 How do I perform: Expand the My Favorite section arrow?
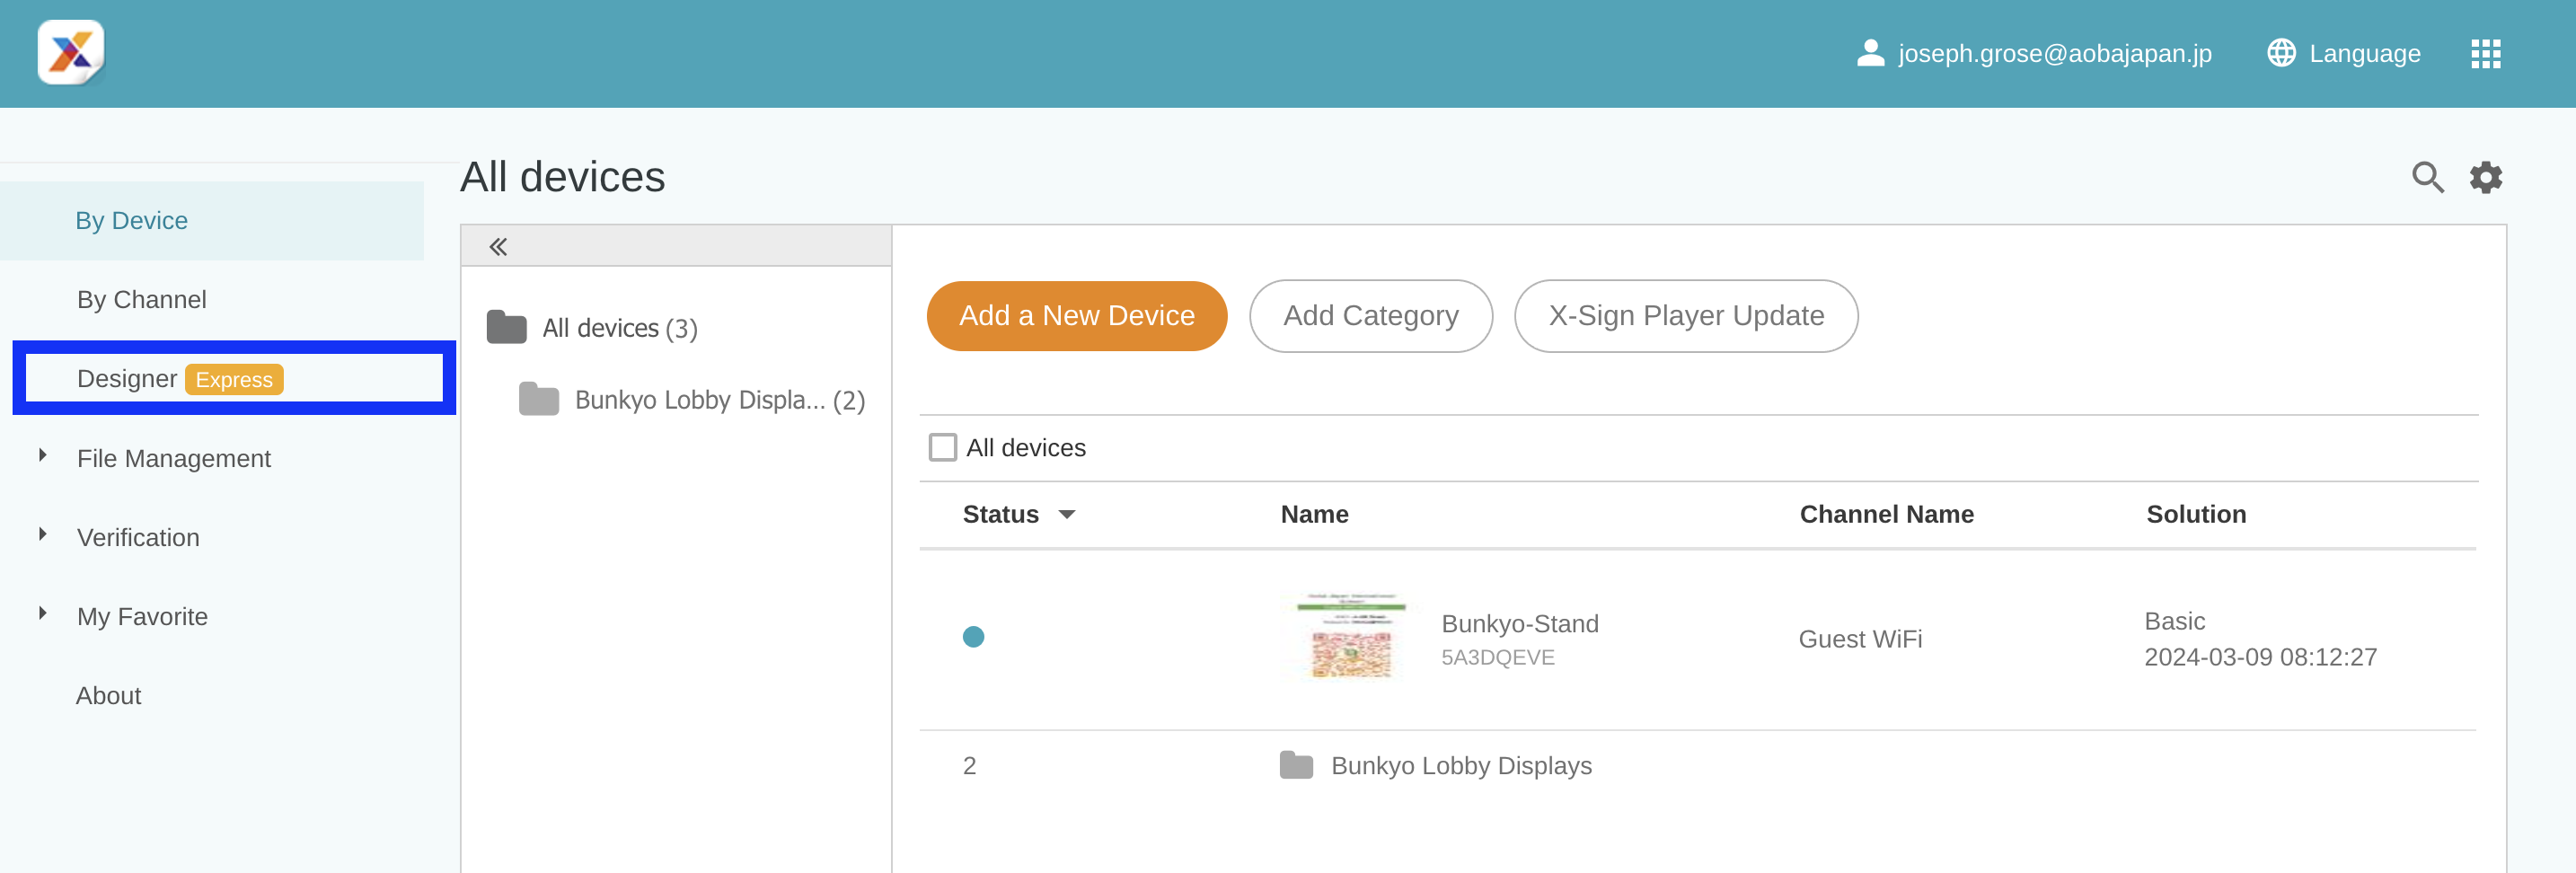click(x=43, y=614)
